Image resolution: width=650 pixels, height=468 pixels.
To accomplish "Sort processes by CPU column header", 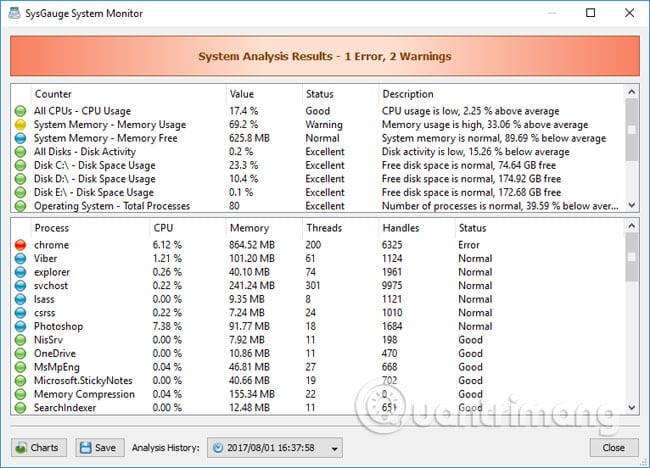I will 188,228.
